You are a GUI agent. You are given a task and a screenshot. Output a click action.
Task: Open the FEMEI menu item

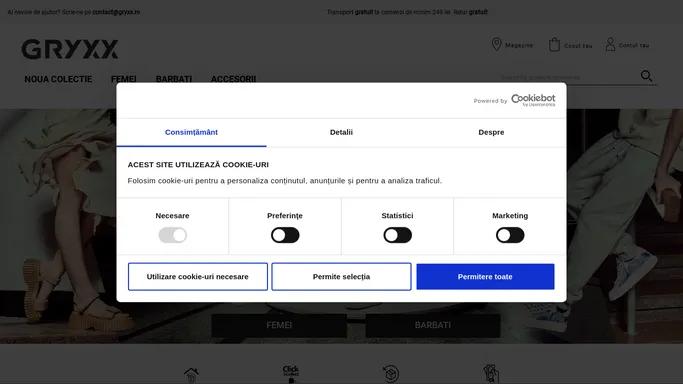(x=124, y=79)
